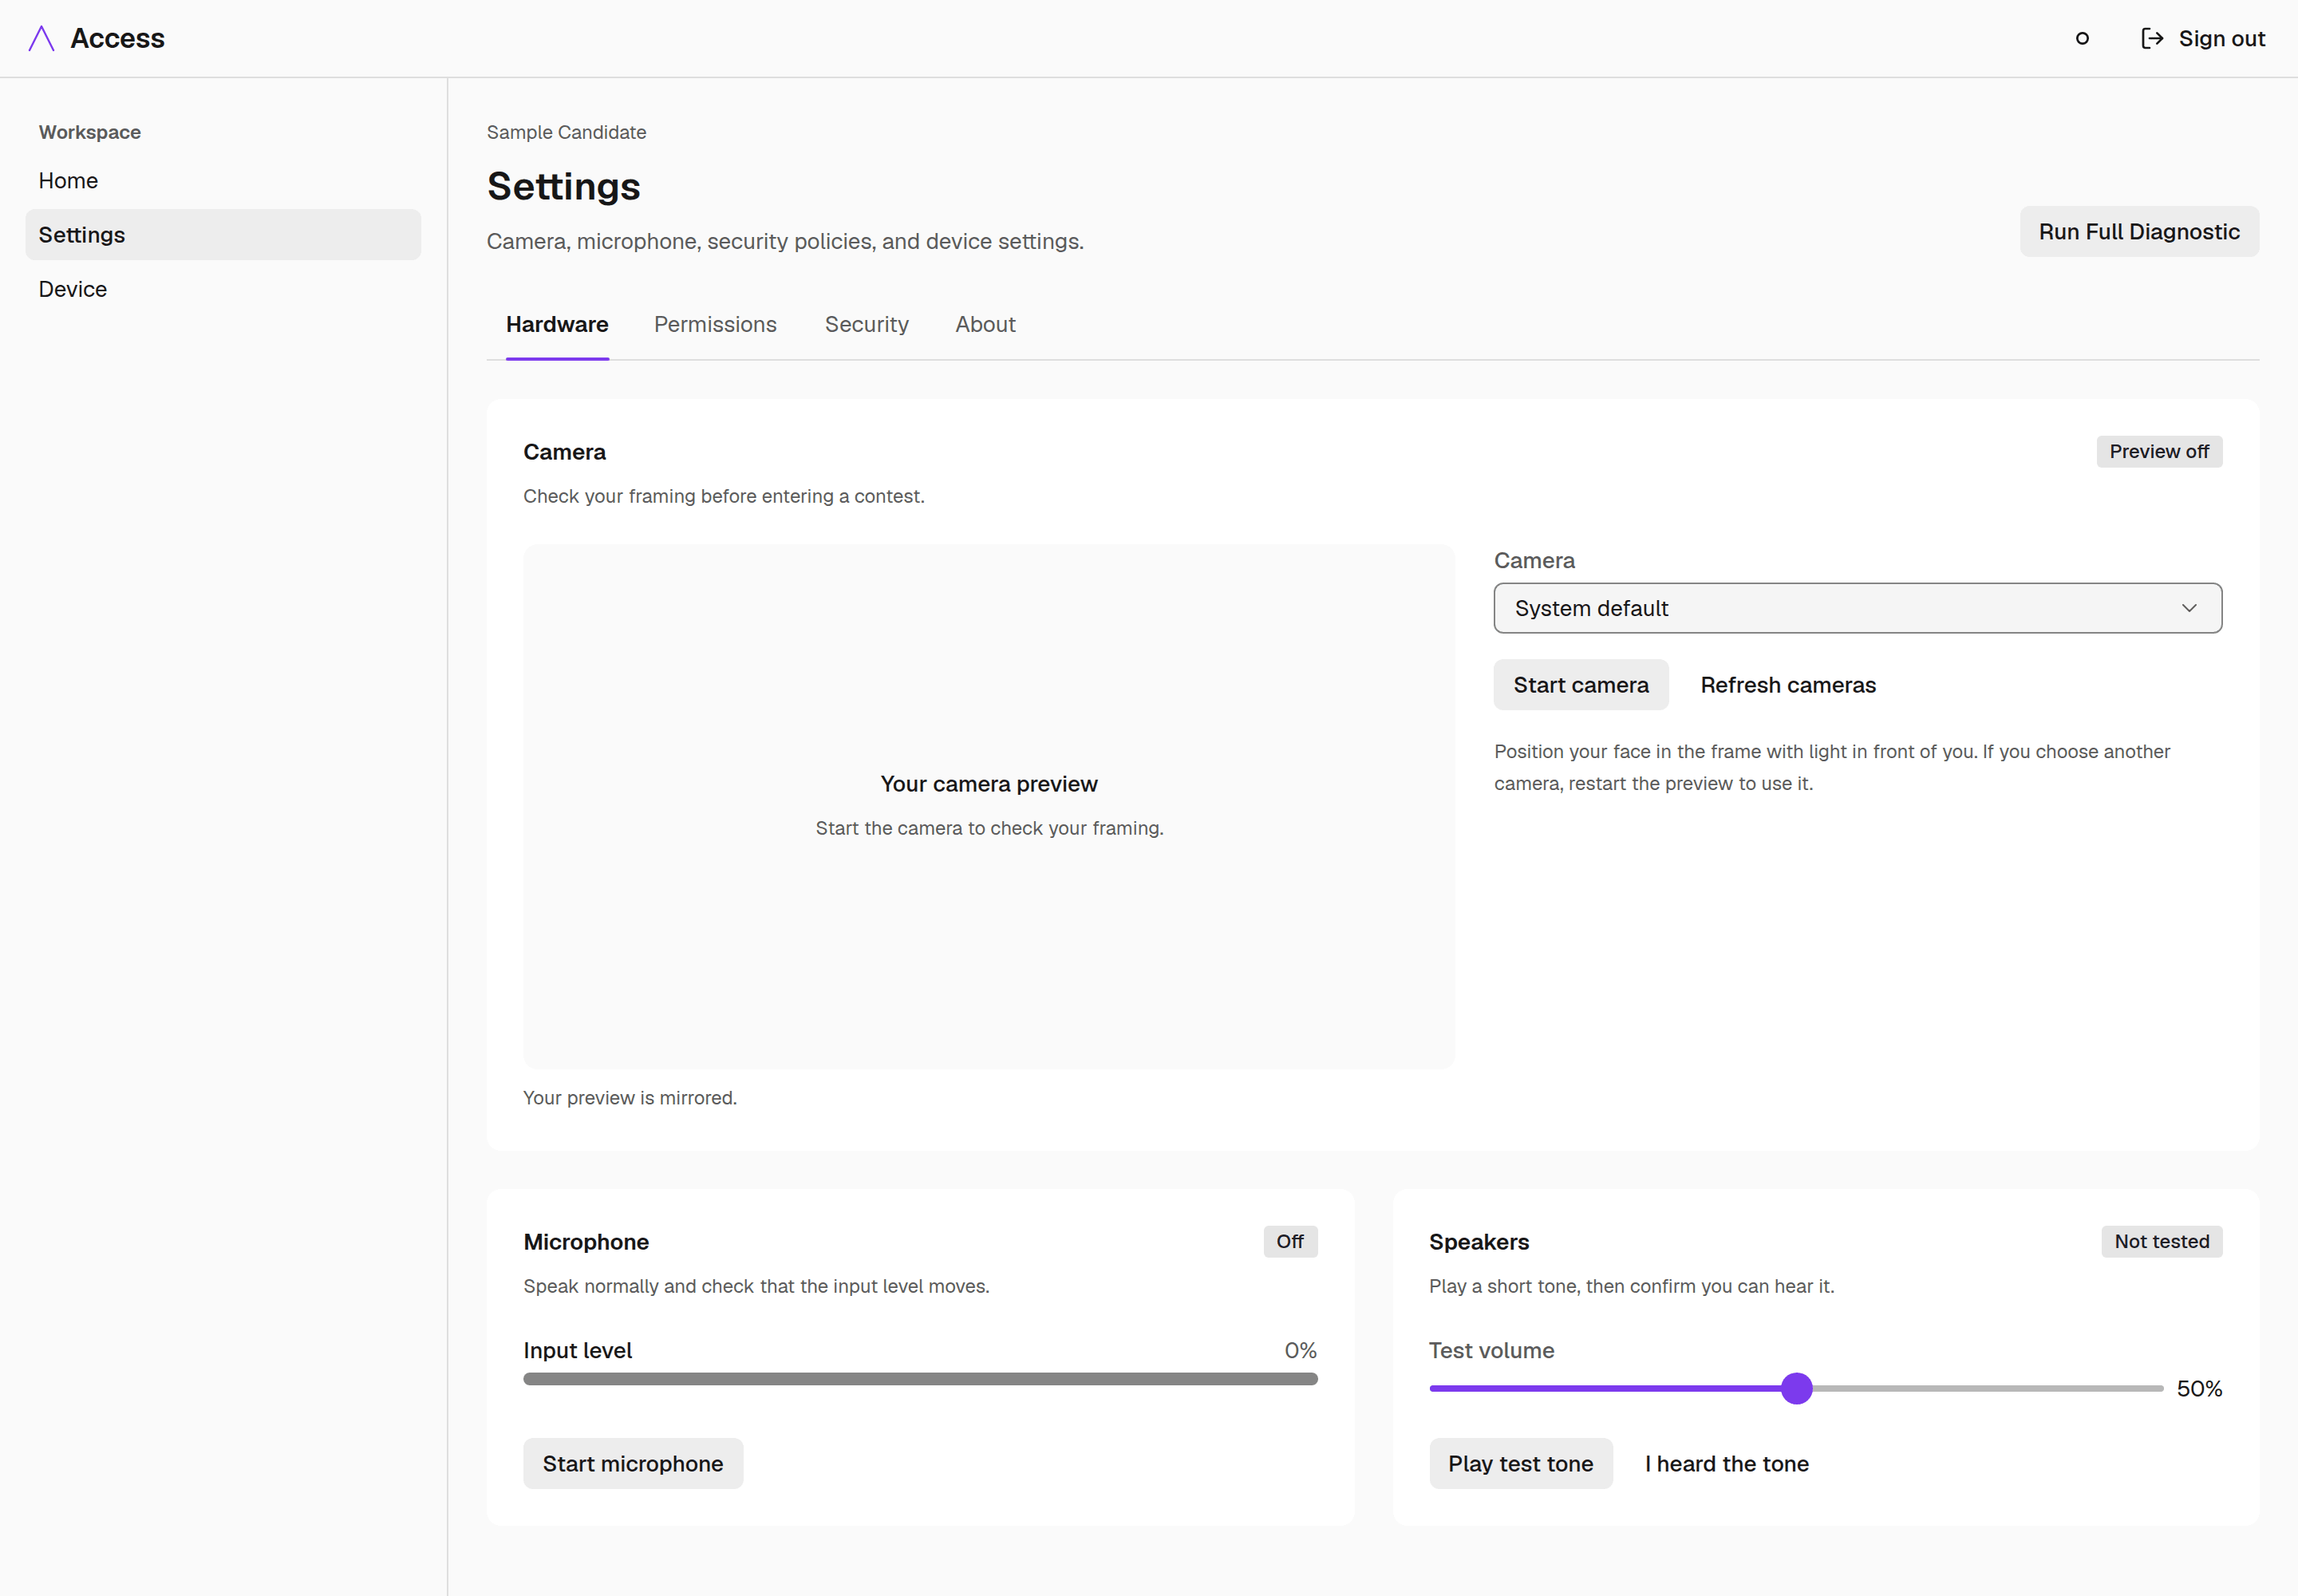Click the Microphone card heading

pos(586,1241)
